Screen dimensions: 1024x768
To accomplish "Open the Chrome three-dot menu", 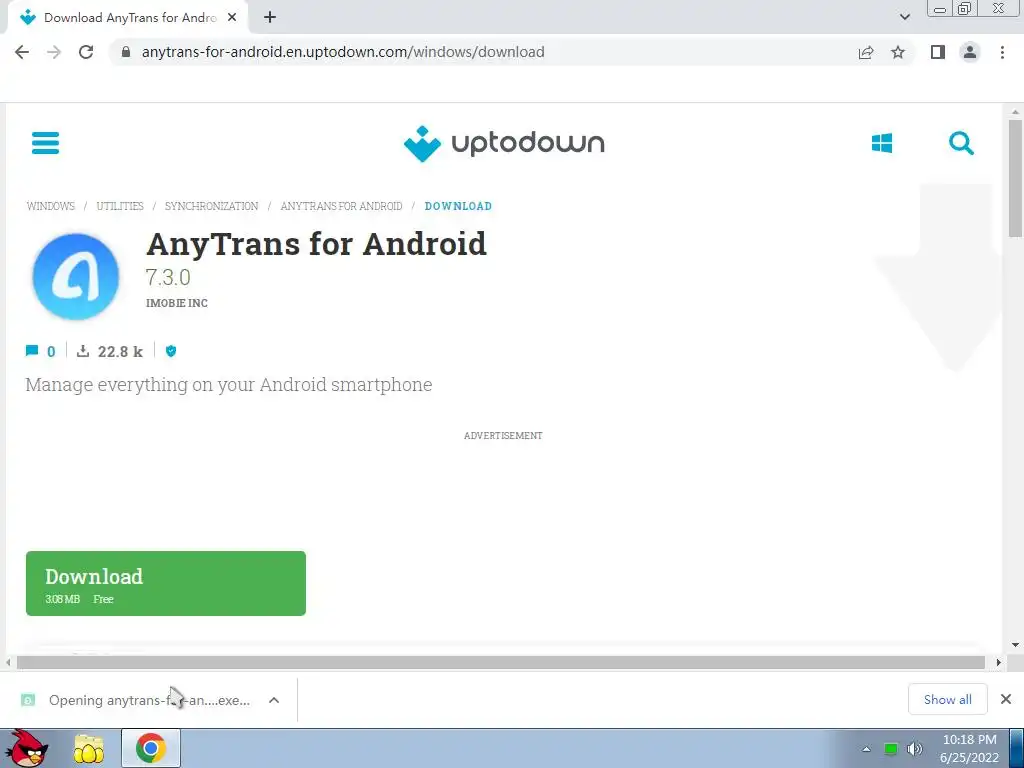I will pos(1002,52).
